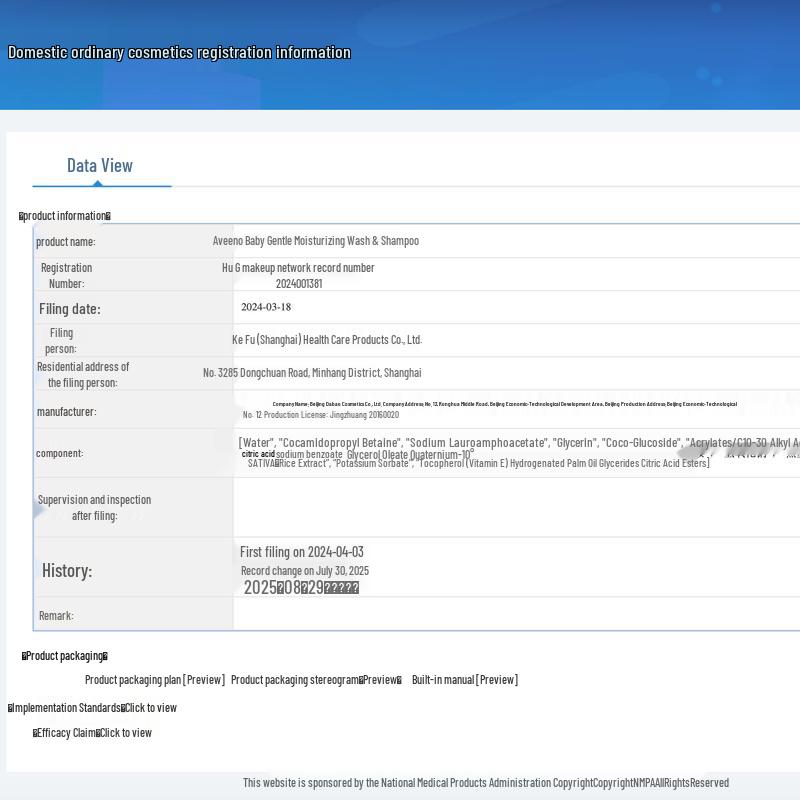Click filing person 'Ke Fu (Shanghai) Health Care Products Co., Ltd.'
This screenshot has height=800, width=800.
pyautogui.click(x=327, y=340)
